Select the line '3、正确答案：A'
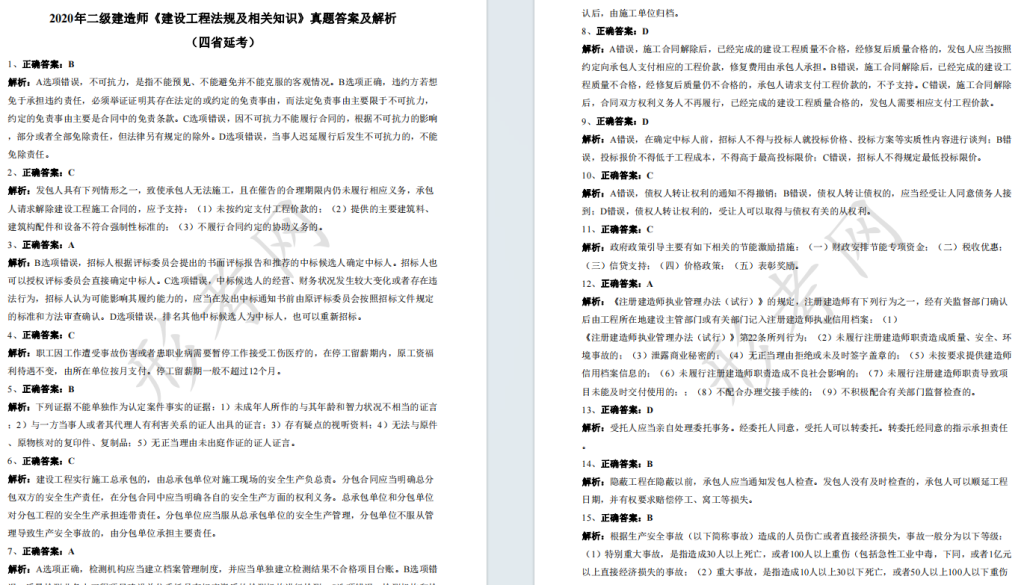1024x585 pixels. point(41,245)
